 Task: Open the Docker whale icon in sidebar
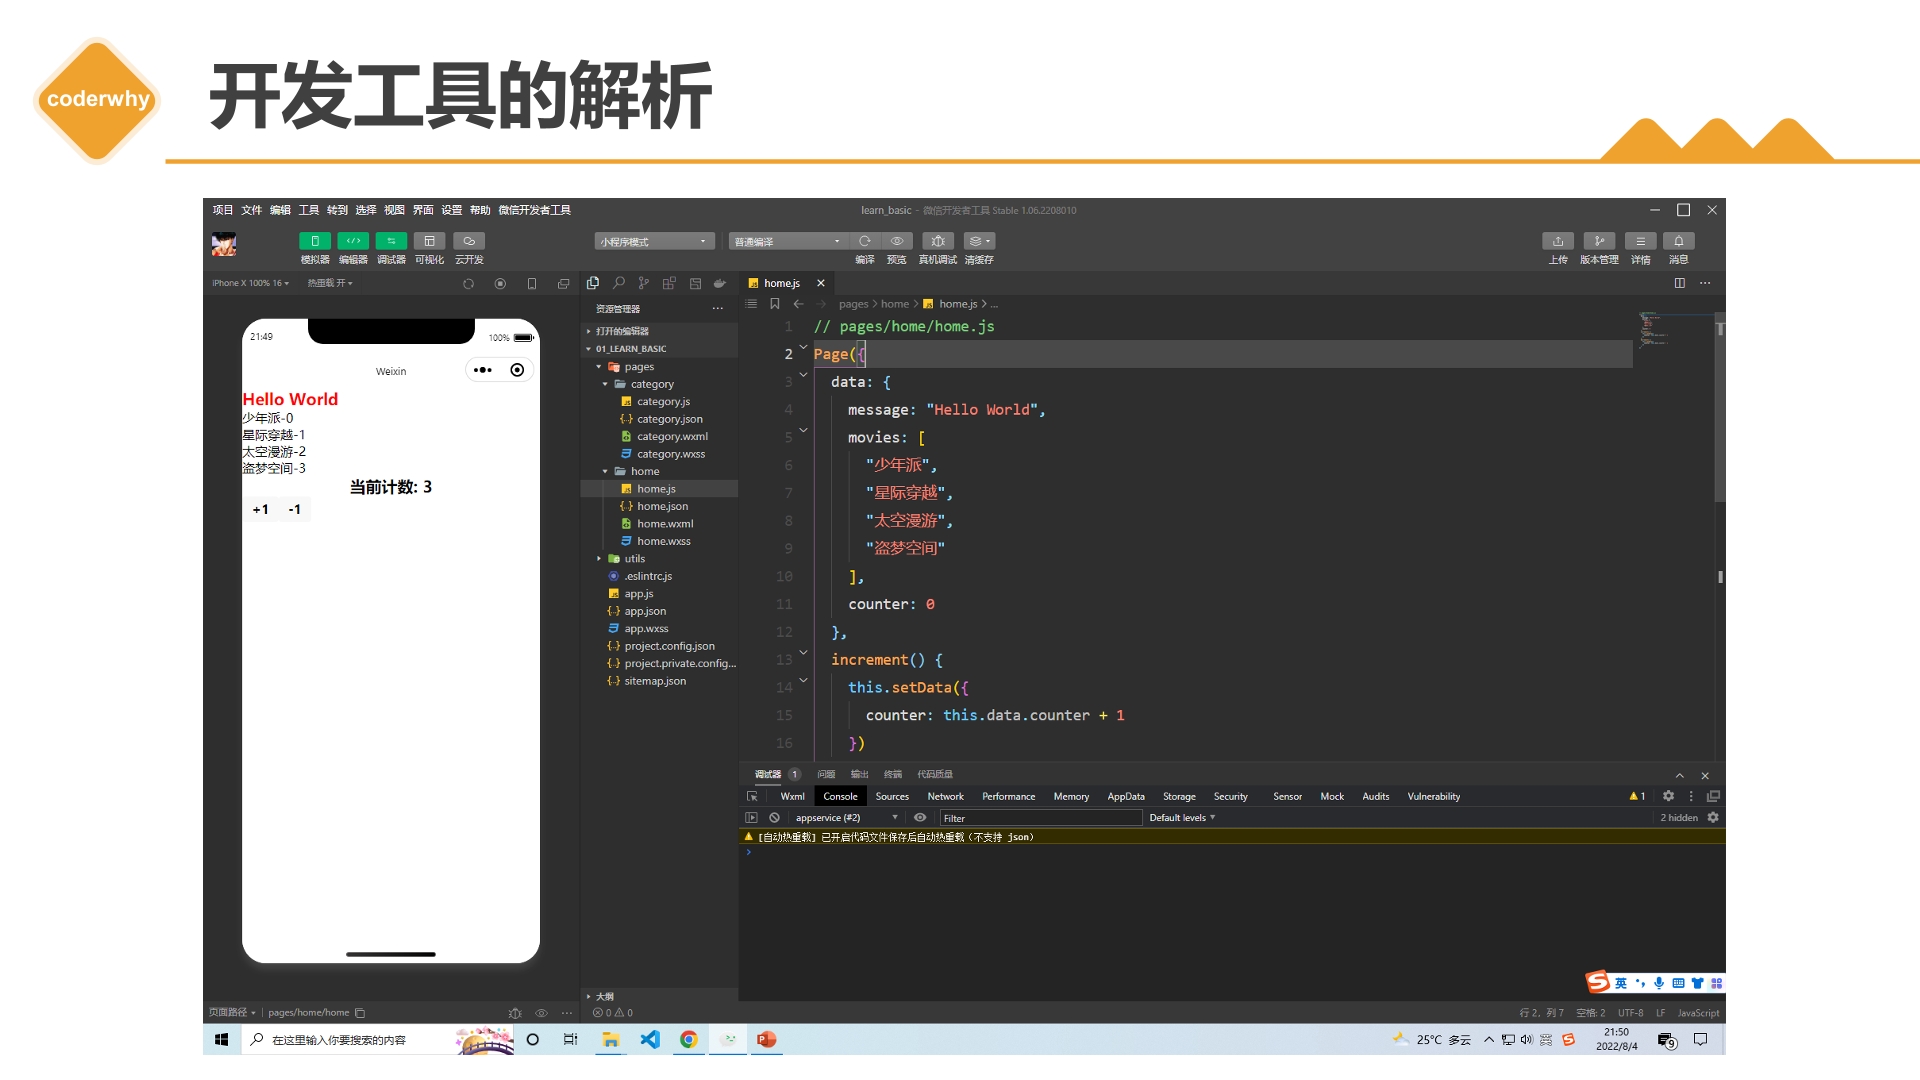click(x=720, y=283)
